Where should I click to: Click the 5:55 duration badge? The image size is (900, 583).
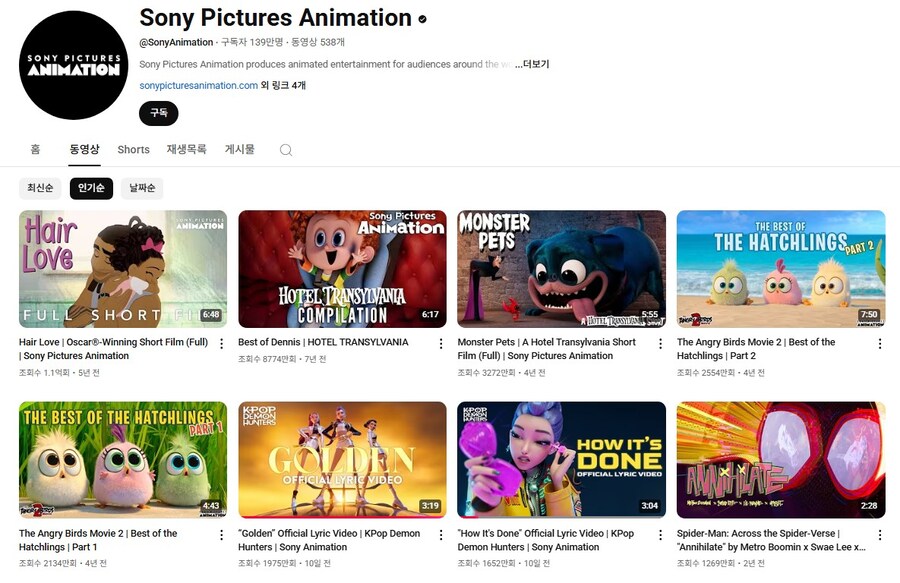(650, 314)
